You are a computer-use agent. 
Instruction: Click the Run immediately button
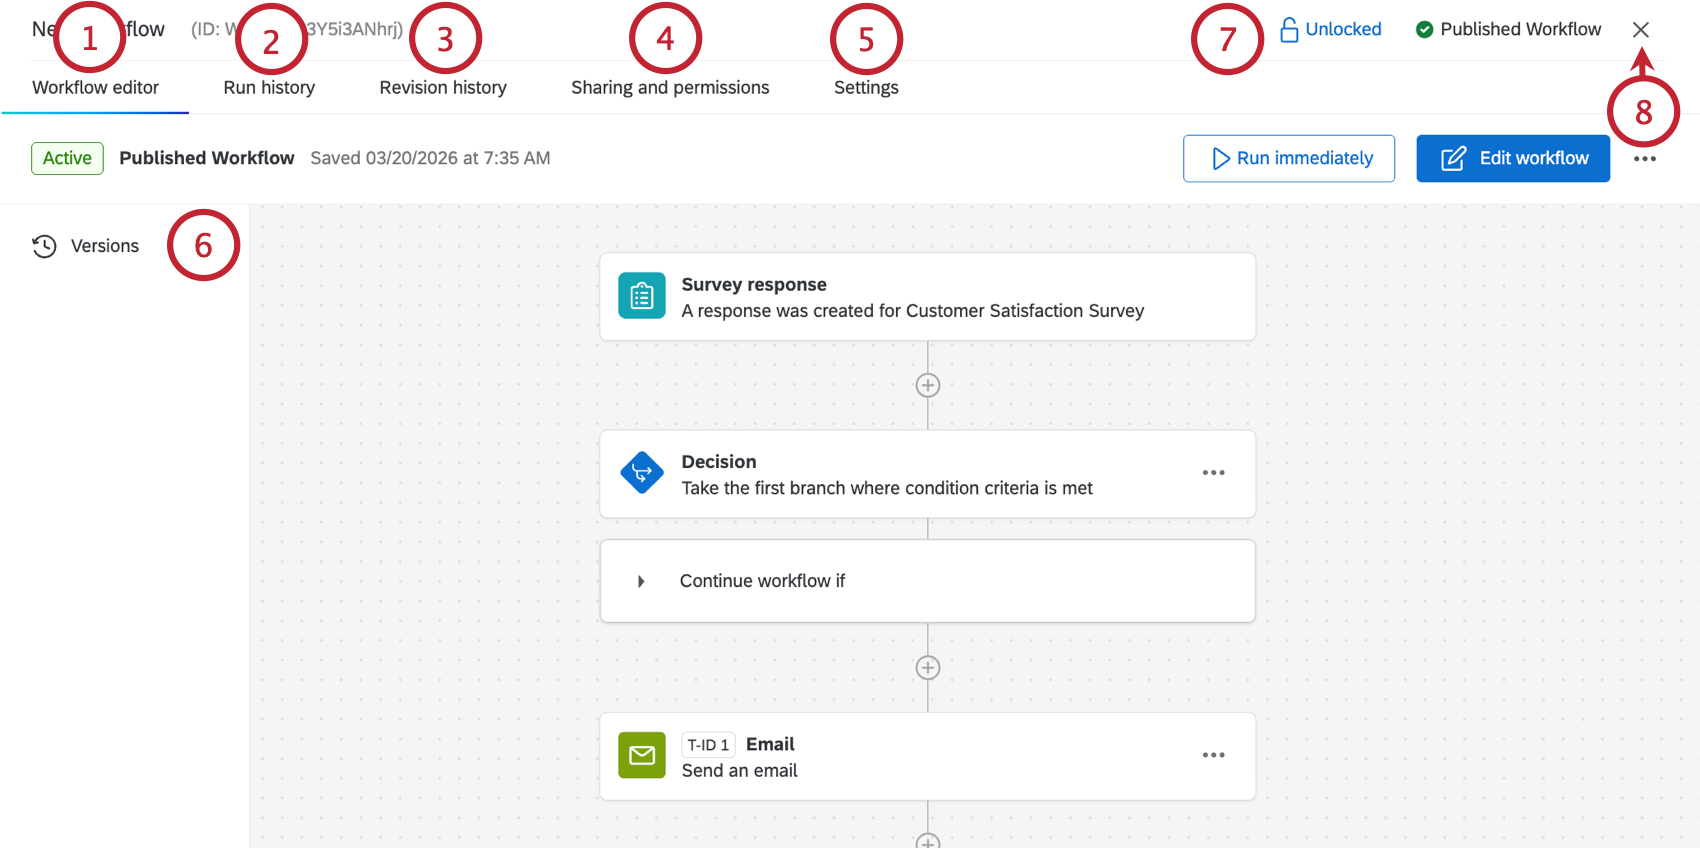tap(1289, 158)
